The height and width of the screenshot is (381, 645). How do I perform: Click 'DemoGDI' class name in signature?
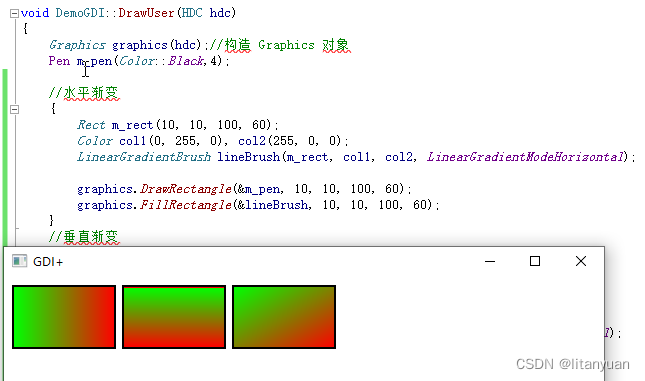click(80, 13)
